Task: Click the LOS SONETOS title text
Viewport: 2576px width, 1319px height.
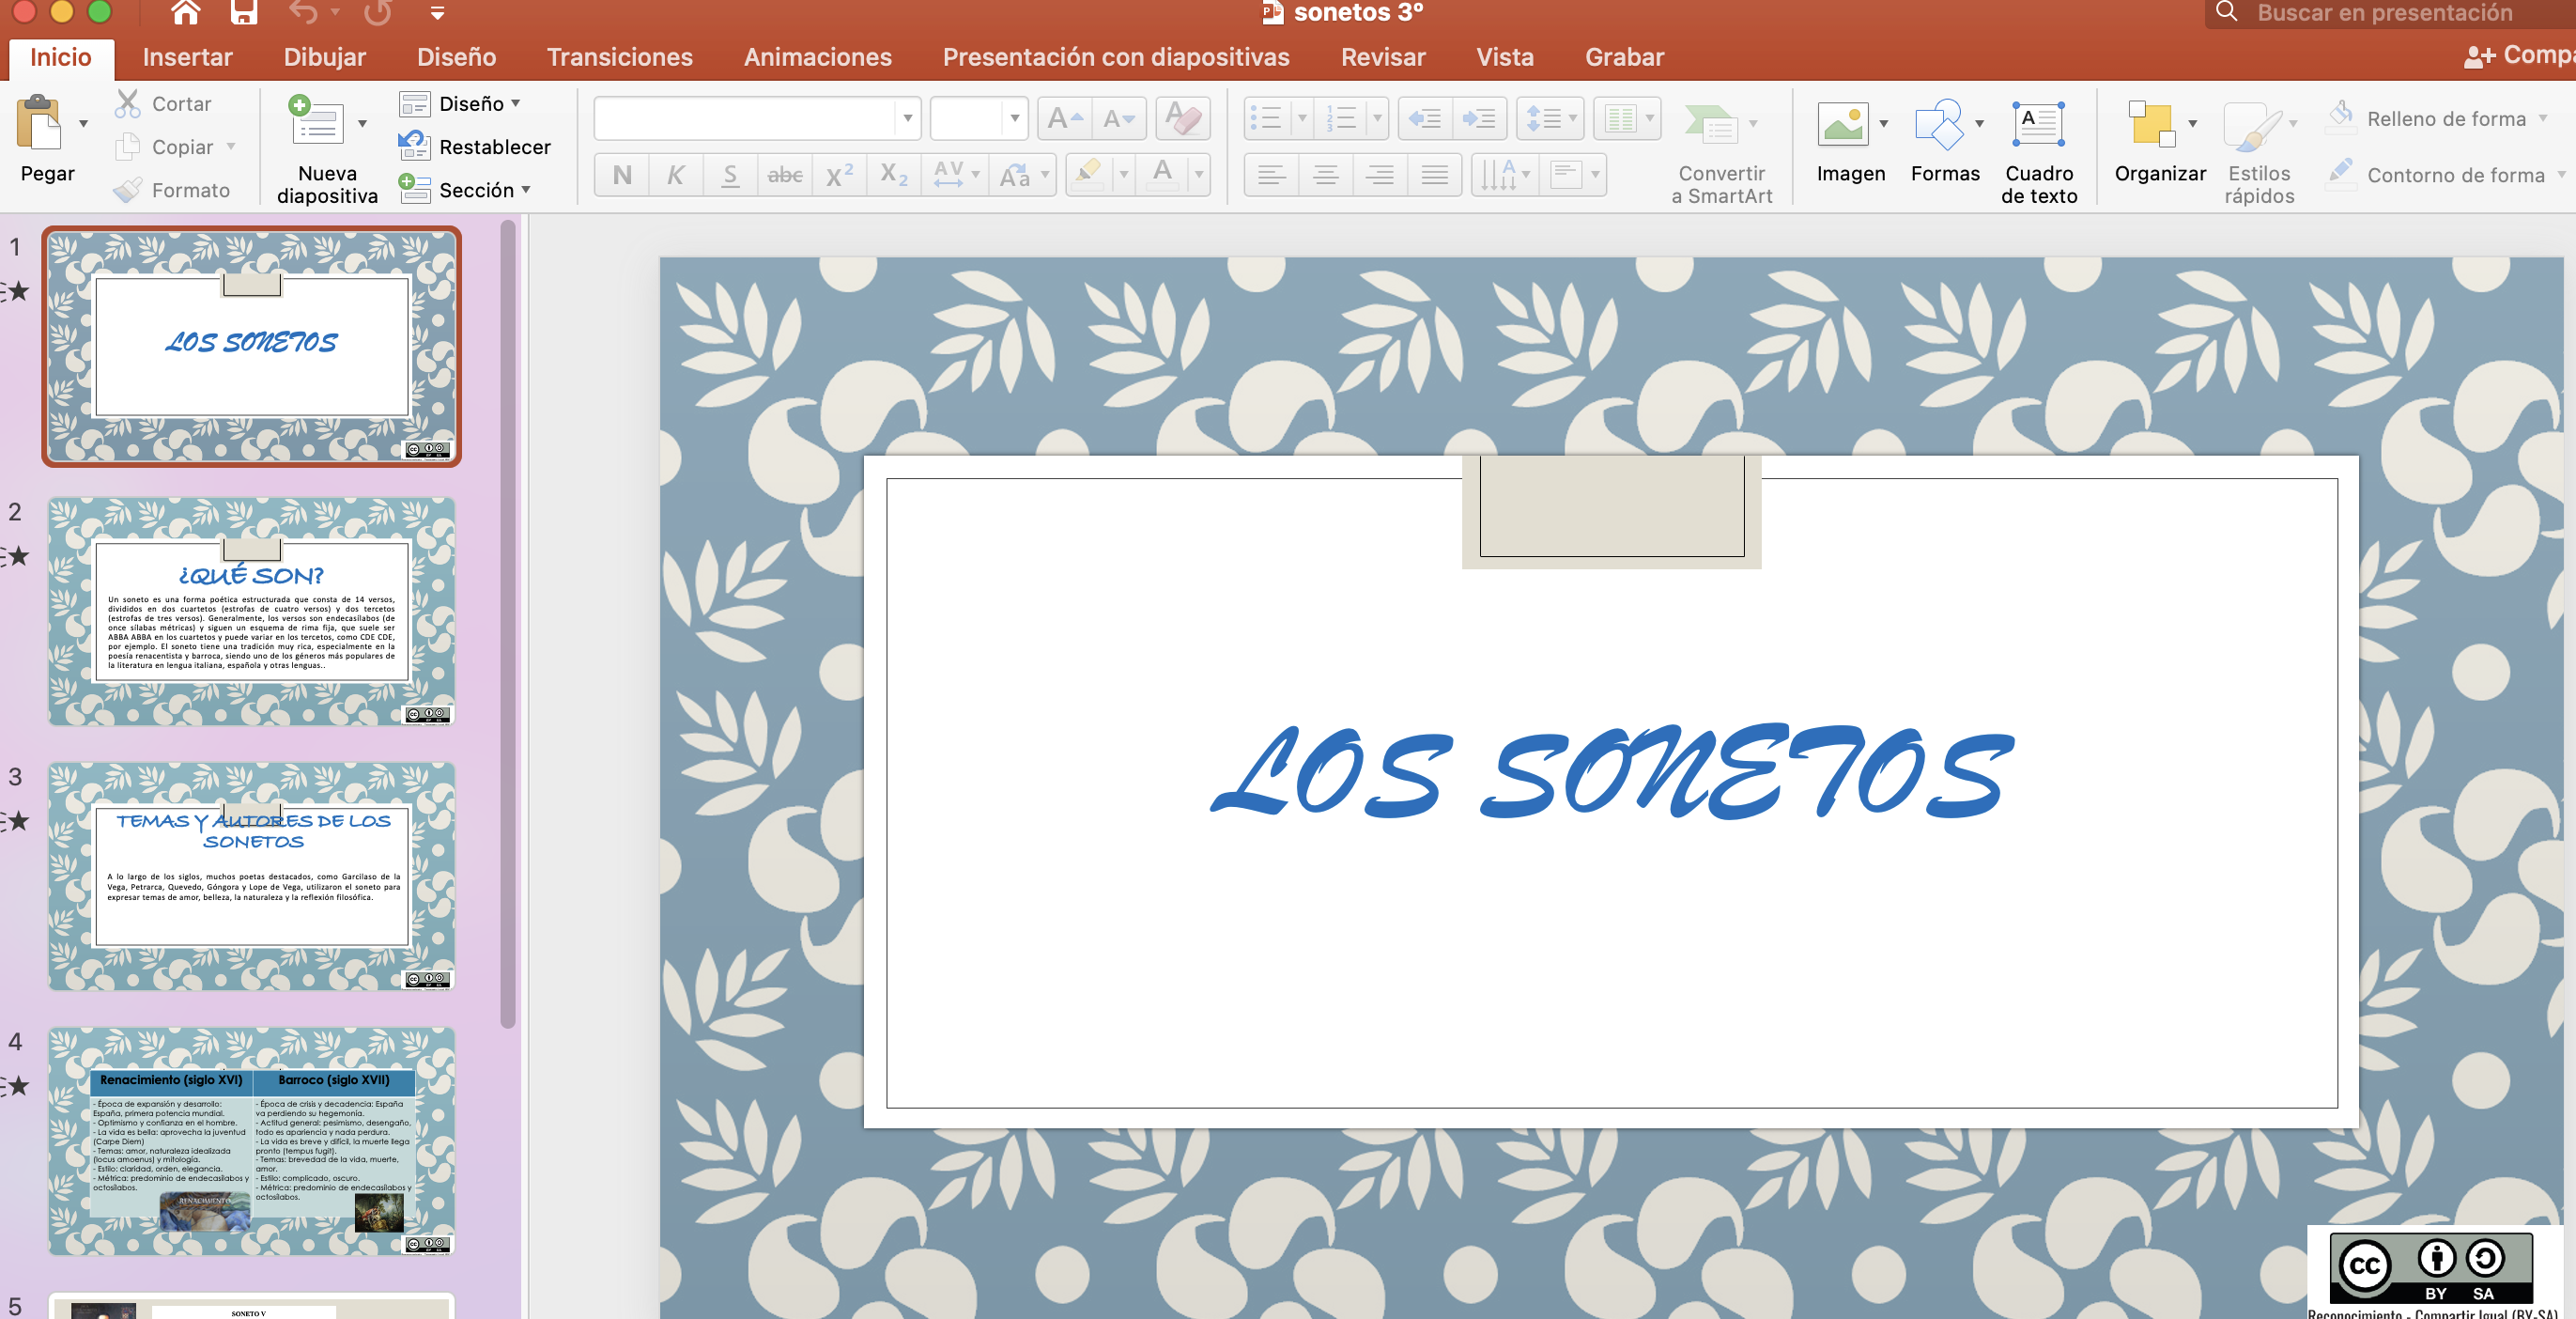Action: (1611, 772)
